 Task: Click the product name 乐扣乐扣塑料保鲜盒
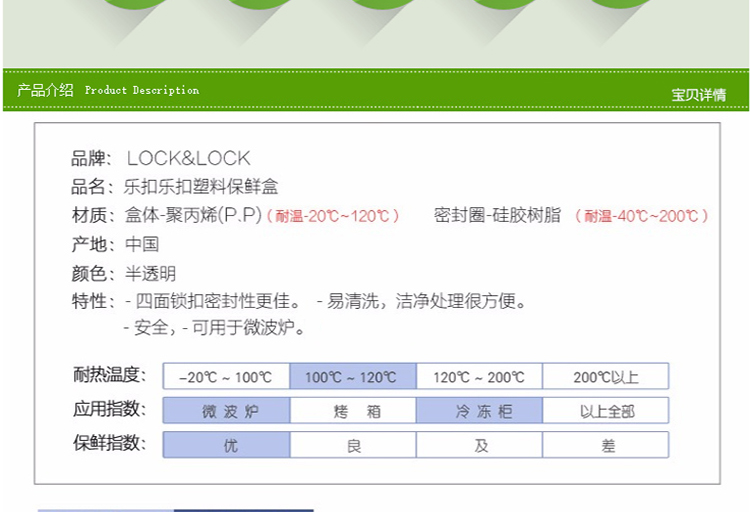pos(201,187)
